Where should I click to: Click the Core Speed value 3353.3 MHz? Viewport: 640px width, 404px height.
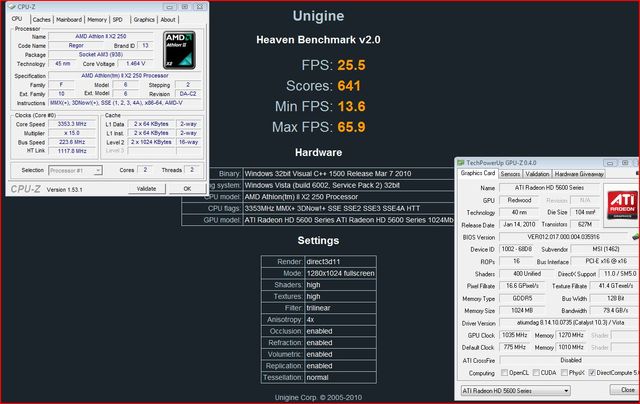coord(72,124)
